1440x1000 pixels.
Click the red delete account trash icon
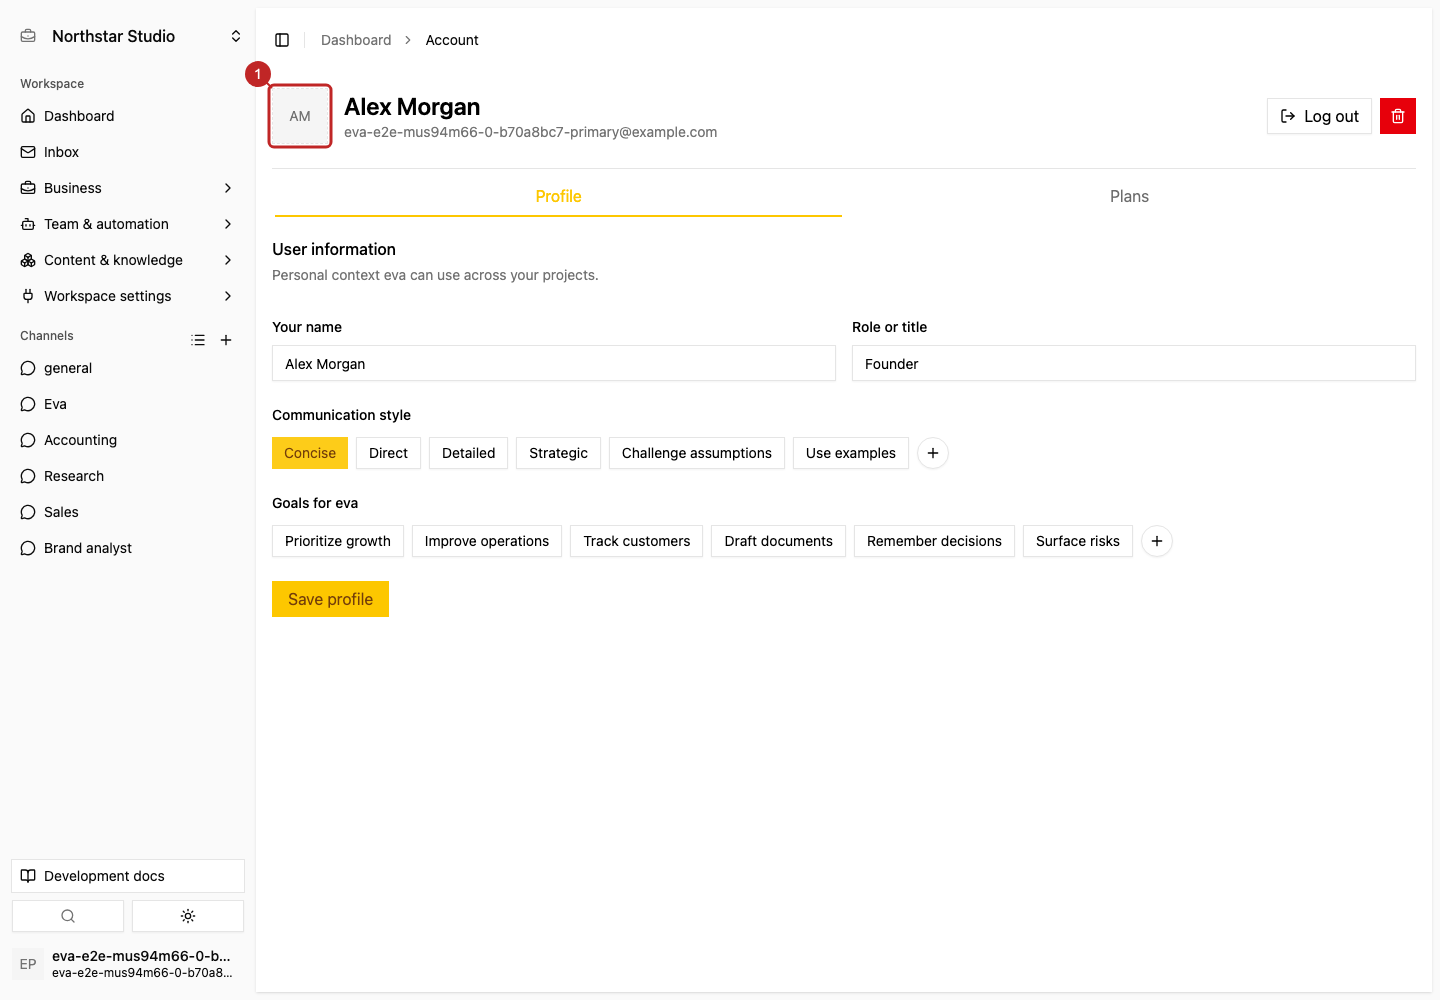point(1398,116)
